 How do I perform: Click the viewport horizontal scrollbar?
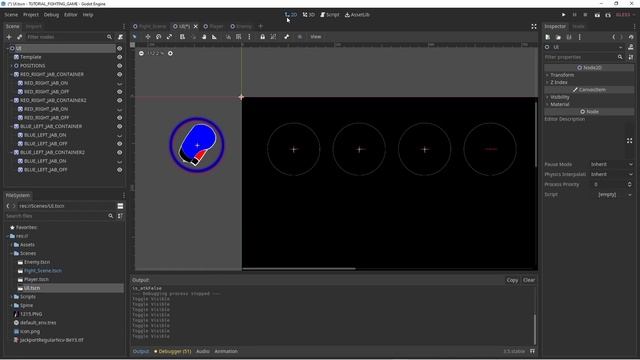pos(299,269)
